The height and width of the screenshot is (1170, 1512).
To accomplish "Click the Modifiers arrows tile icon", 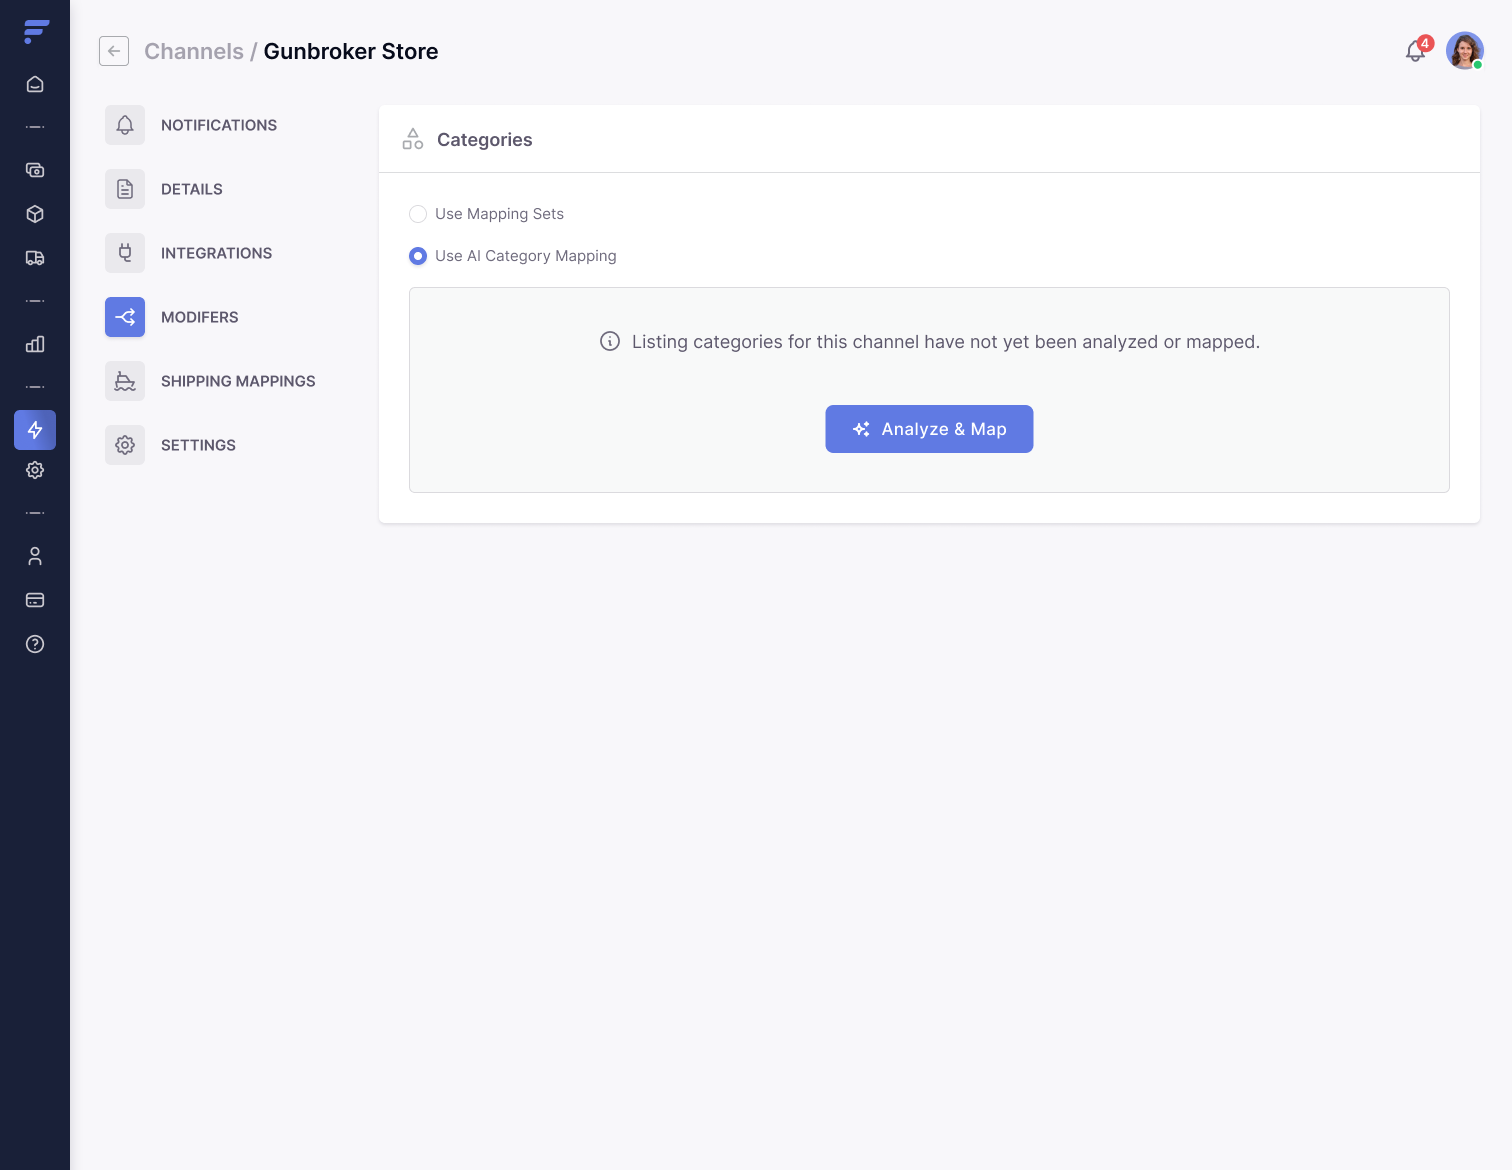I will click(x=125, y=317).
